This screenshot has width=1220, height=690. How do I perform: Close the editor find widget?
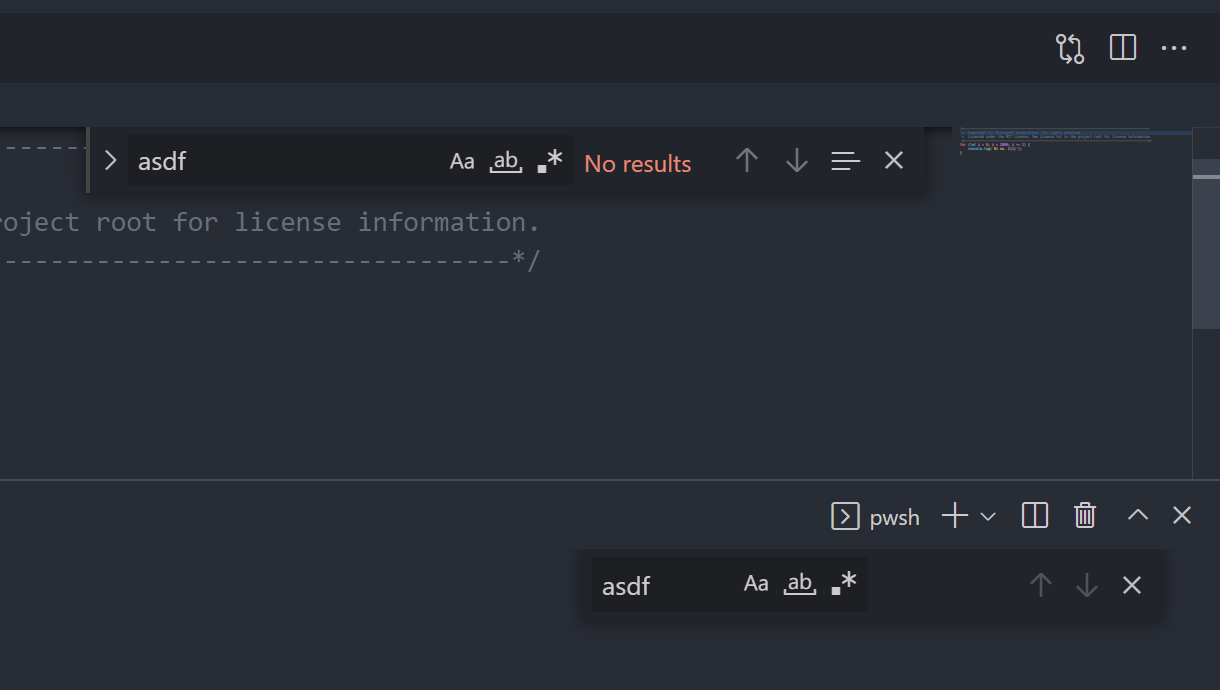tap(893, 160)
